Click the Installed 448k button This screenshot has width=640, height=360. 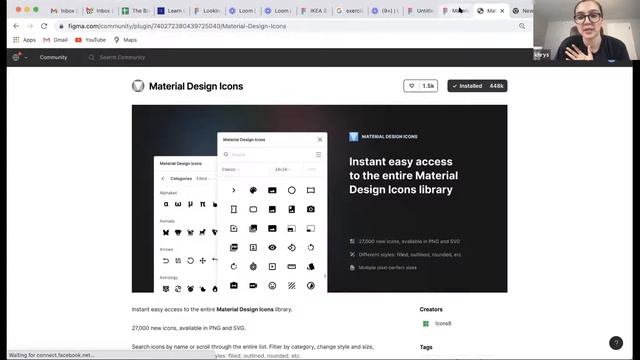coord(477,86)
